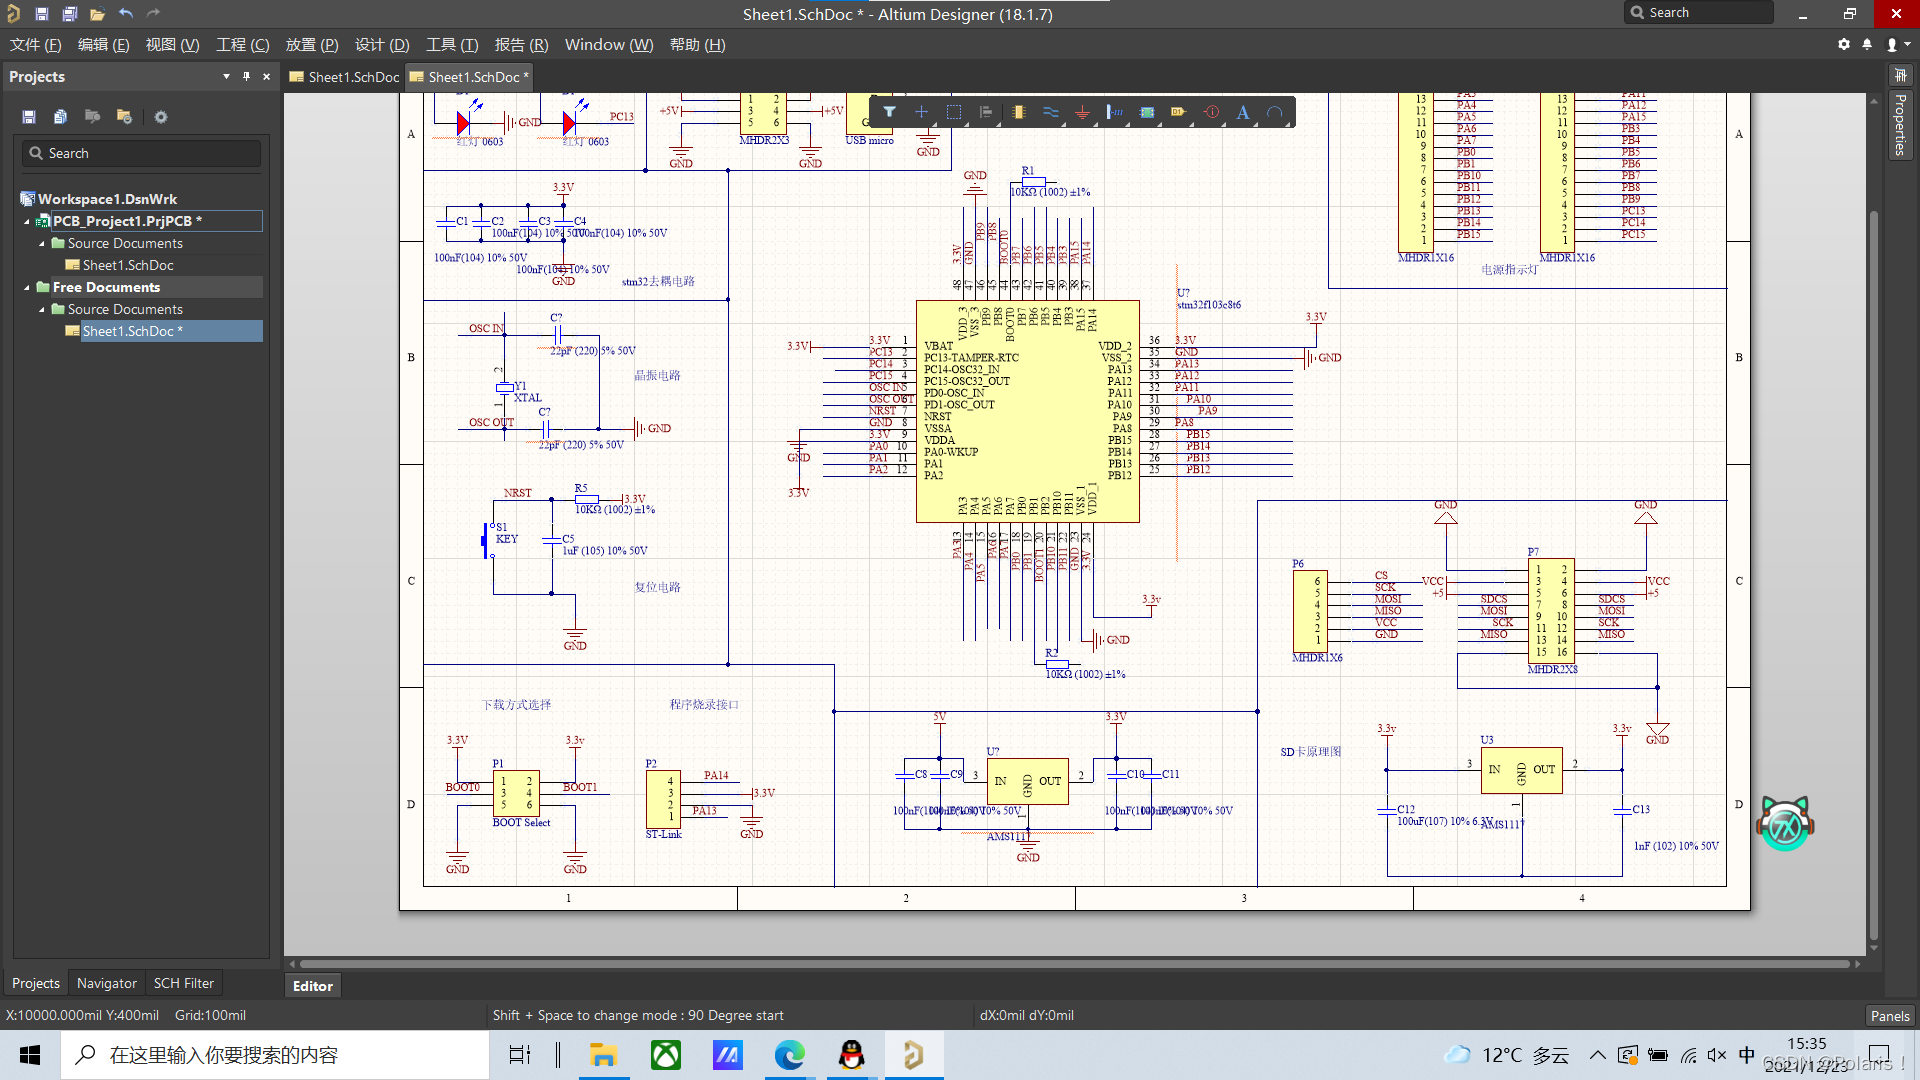Select Sheet1.SchDoc under PCB_Project1
Viewport: 1920px width, 1080px height.
[128, 265]
